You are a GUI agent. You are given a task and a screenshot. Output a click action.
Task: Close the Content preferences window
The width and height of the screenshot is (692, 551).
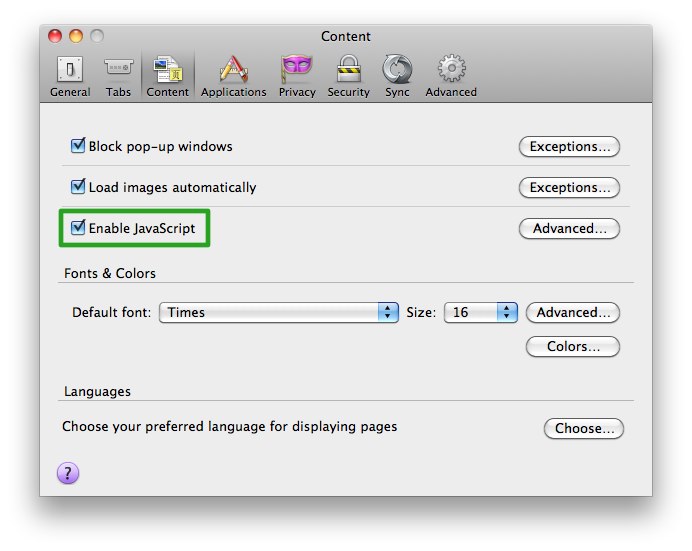tap(55, 36)
